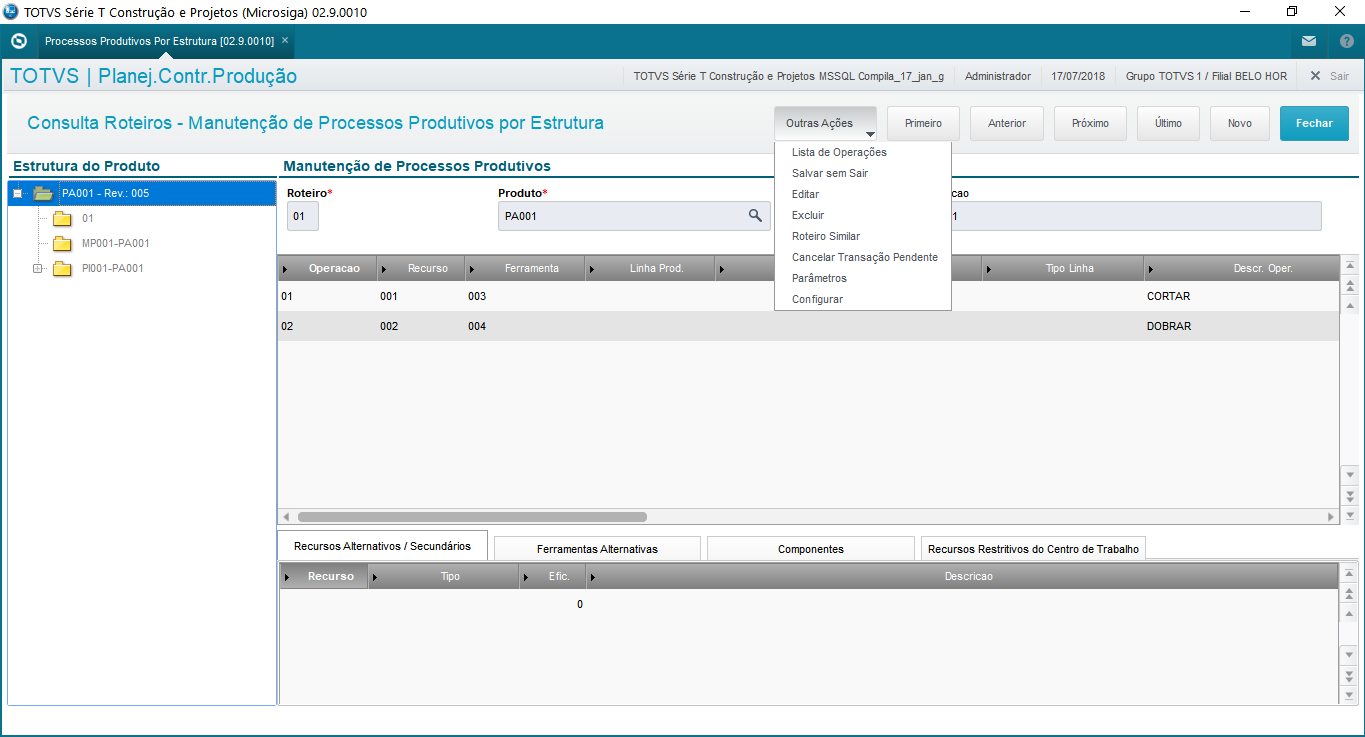Click the Roteiro input field
Viewport: 1365px width, 737px height.
click(303, 216)
